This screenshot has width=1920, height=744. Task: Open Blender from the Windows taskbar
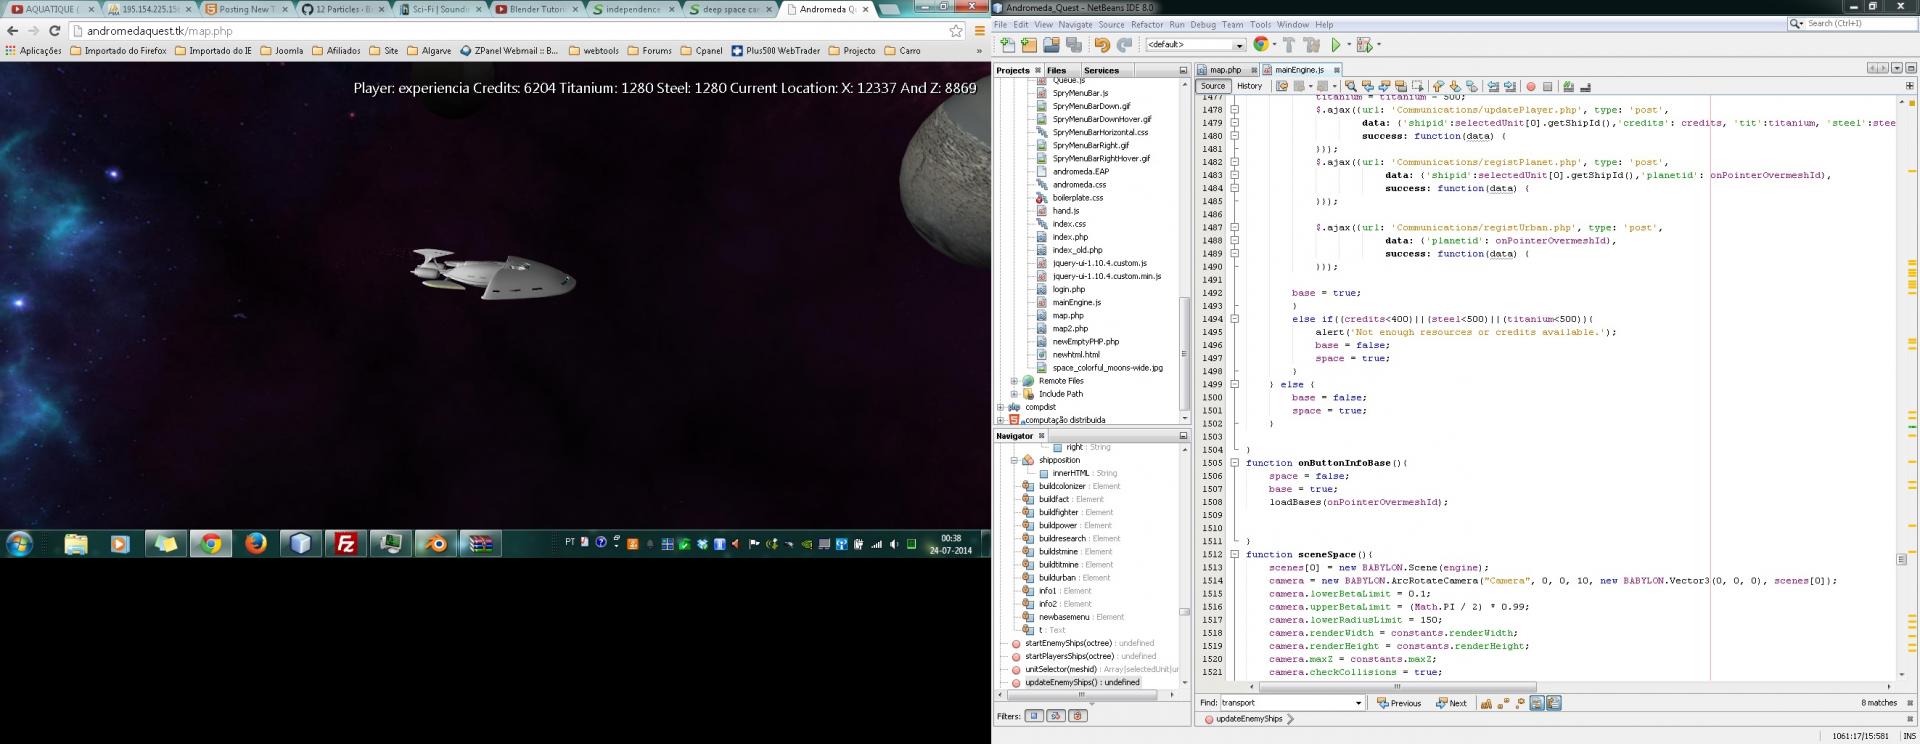pyautogui.click(x=436, y=543)
